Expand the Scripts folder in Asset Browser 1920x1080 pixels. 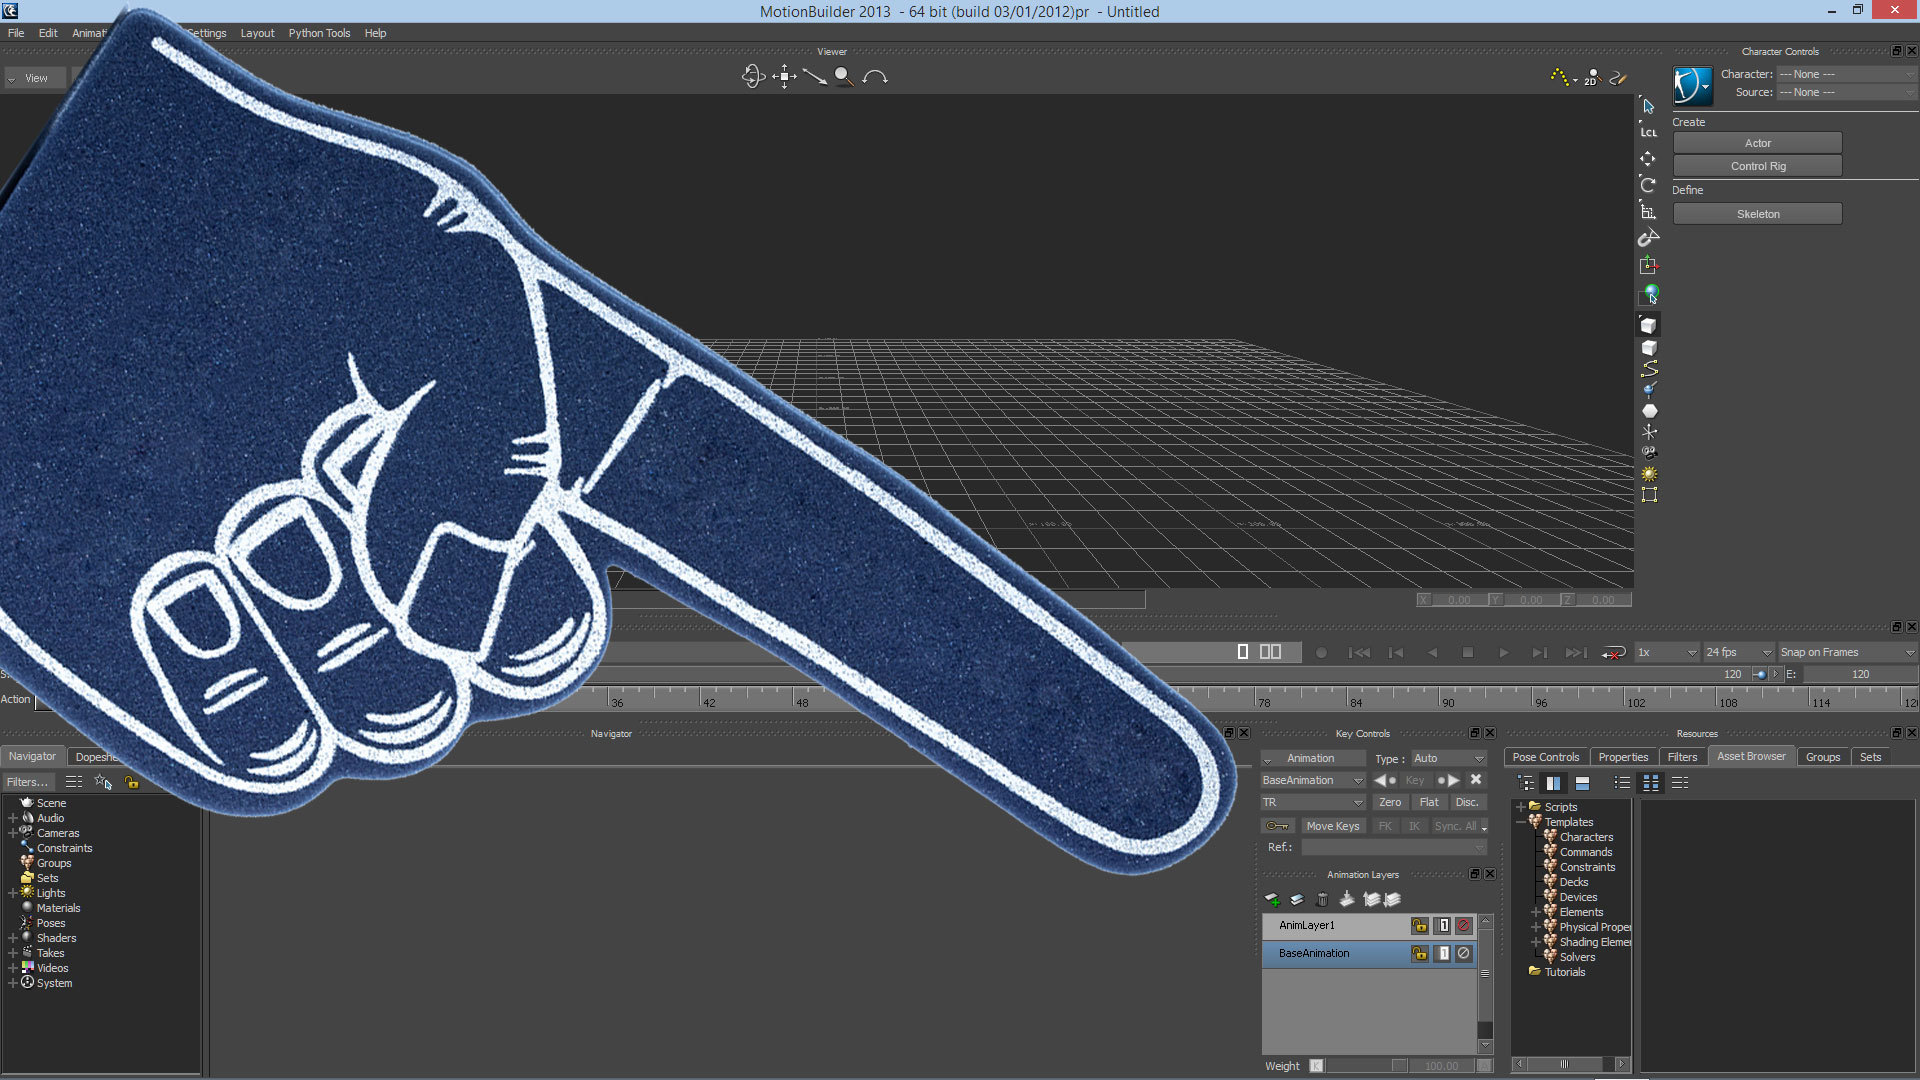click(x=1521, y=807)
